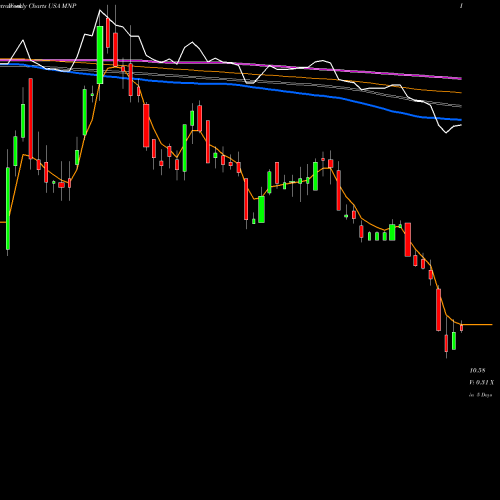Click the 'Days' label under the volume reading
Image resolution: width=500 pixels, height=500 pixels.
click(x=486, y=395)
